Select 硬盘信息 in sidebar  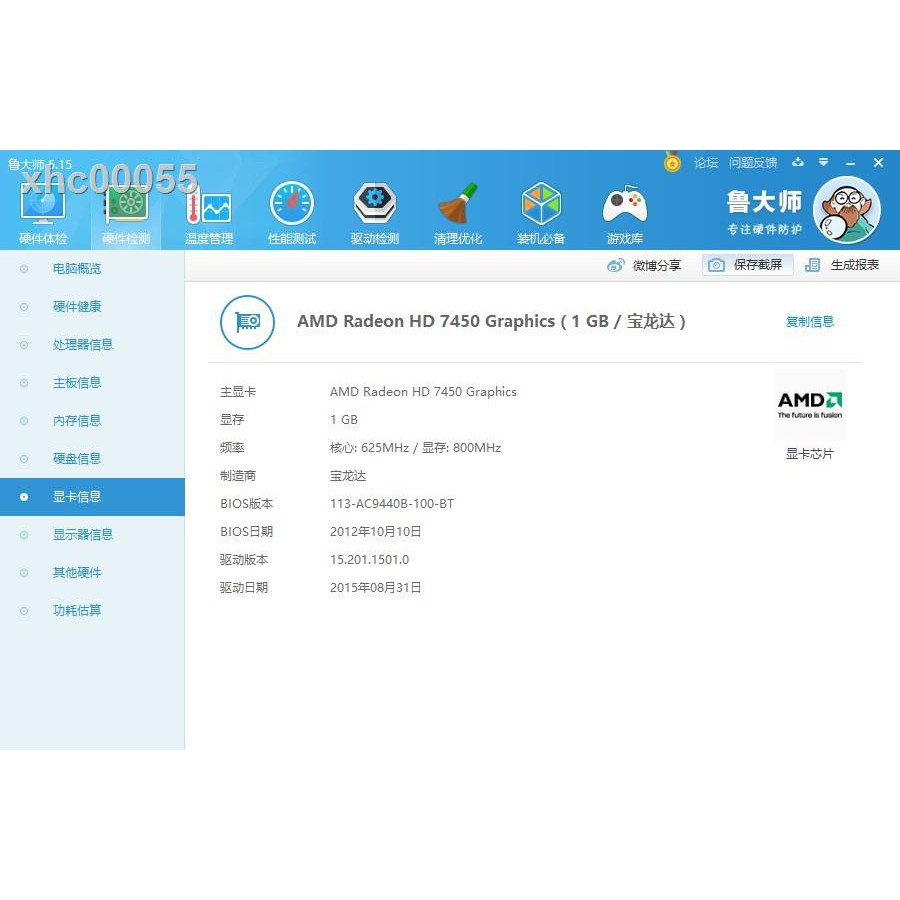coord(92,459)
